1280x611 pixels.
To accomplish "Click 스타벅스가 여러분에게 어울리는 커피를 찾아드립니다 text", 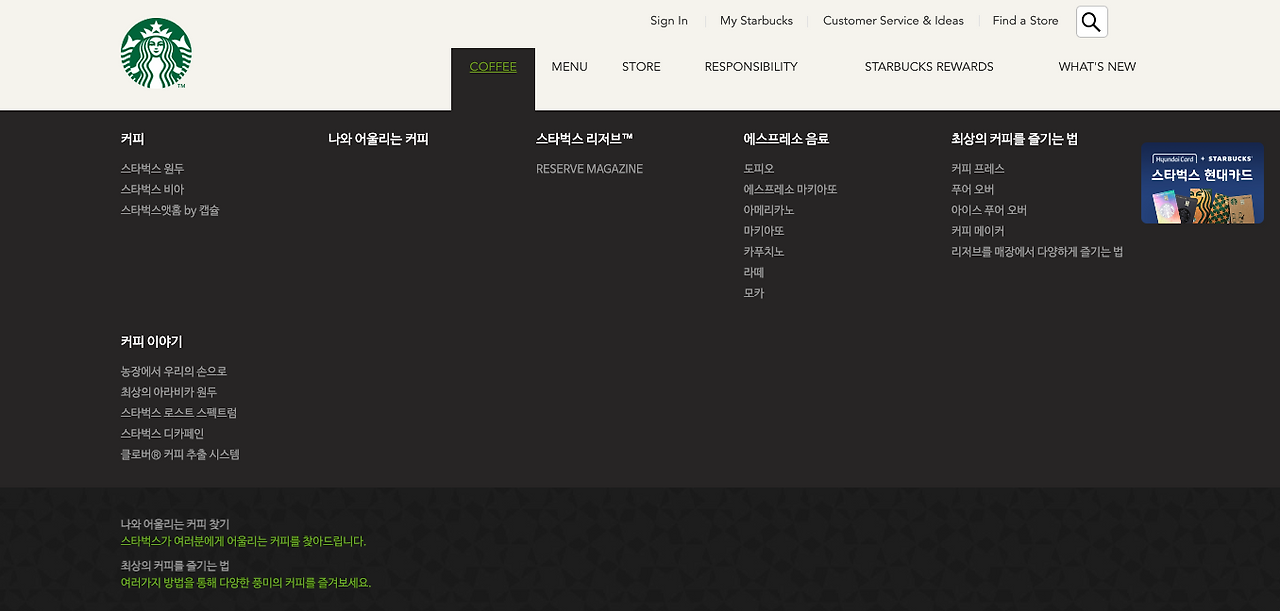I will pyautogui.click(x=243, y=541).
